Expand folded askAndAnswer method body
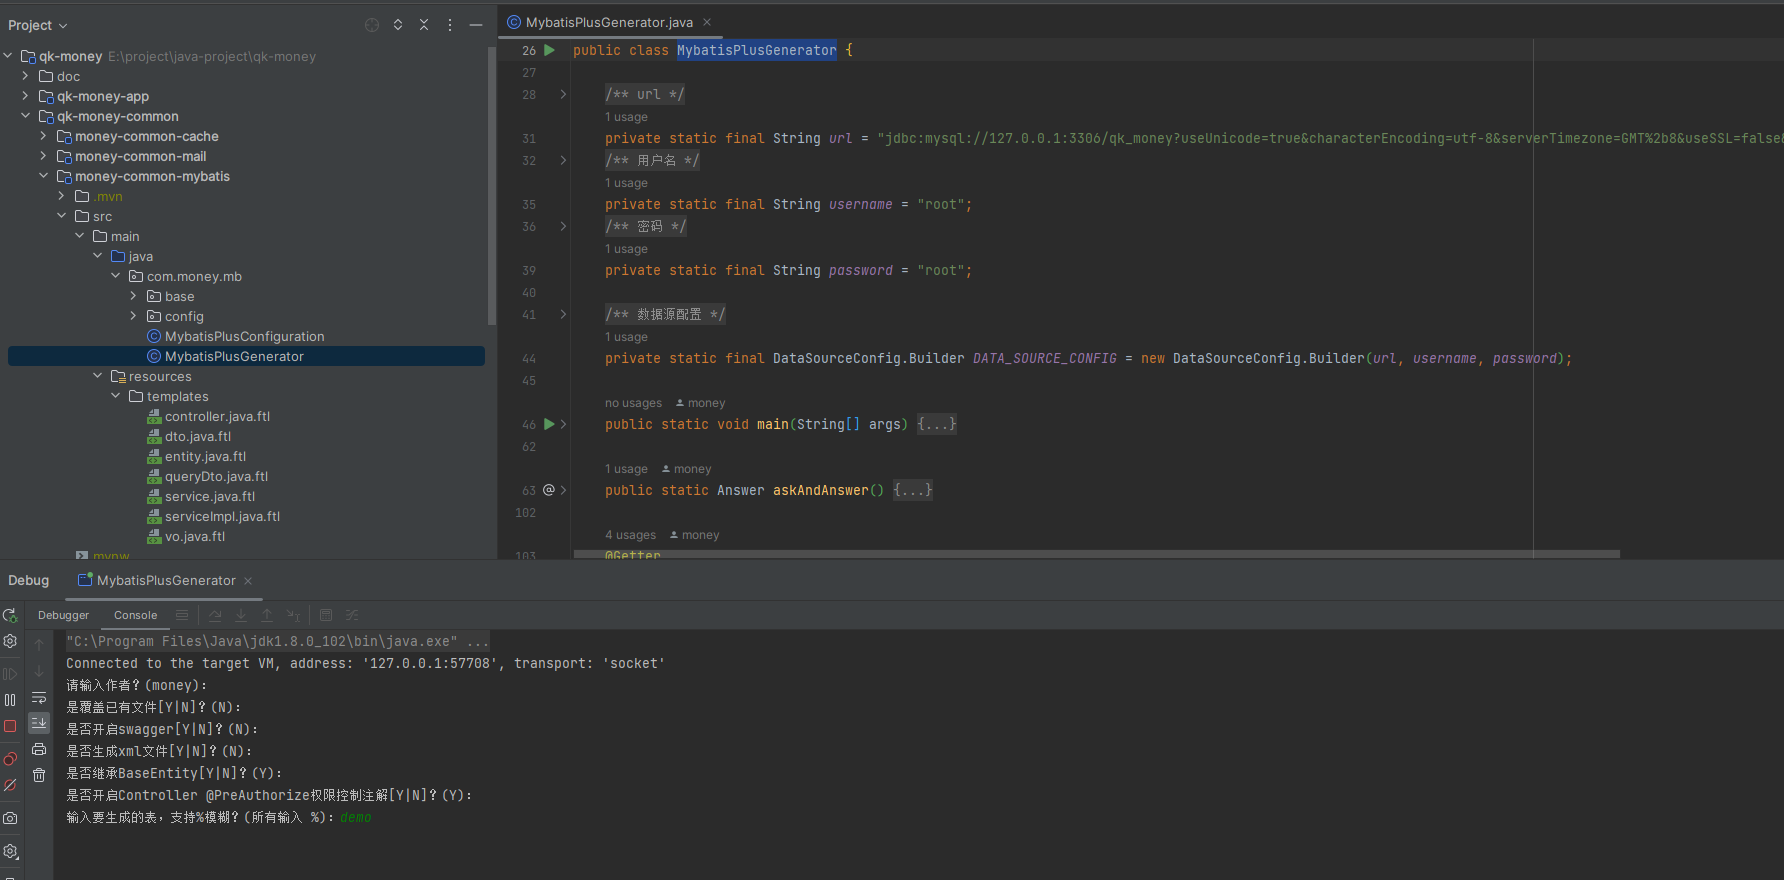 pyautogui.click(x=913, y=490)
